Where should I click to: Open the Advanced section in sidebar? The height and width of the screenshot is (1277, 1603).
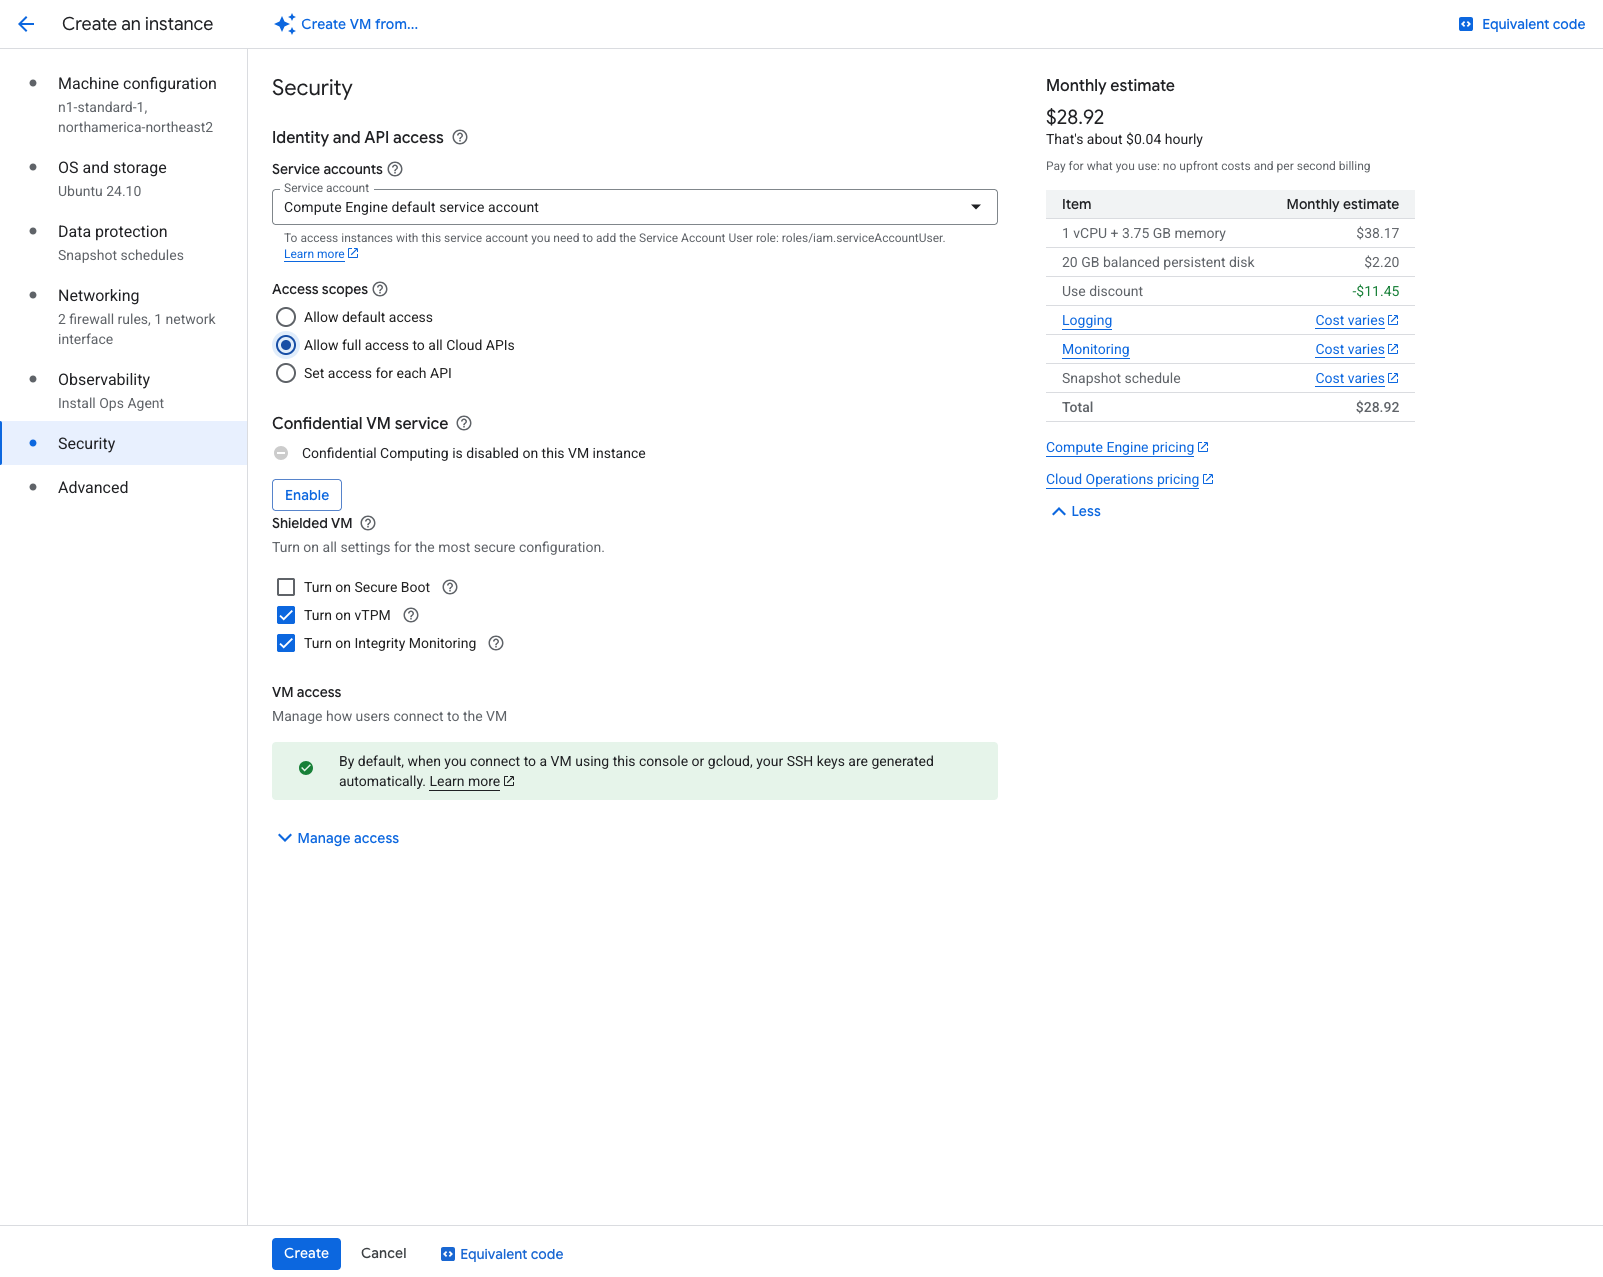click(x=93, y=487)
